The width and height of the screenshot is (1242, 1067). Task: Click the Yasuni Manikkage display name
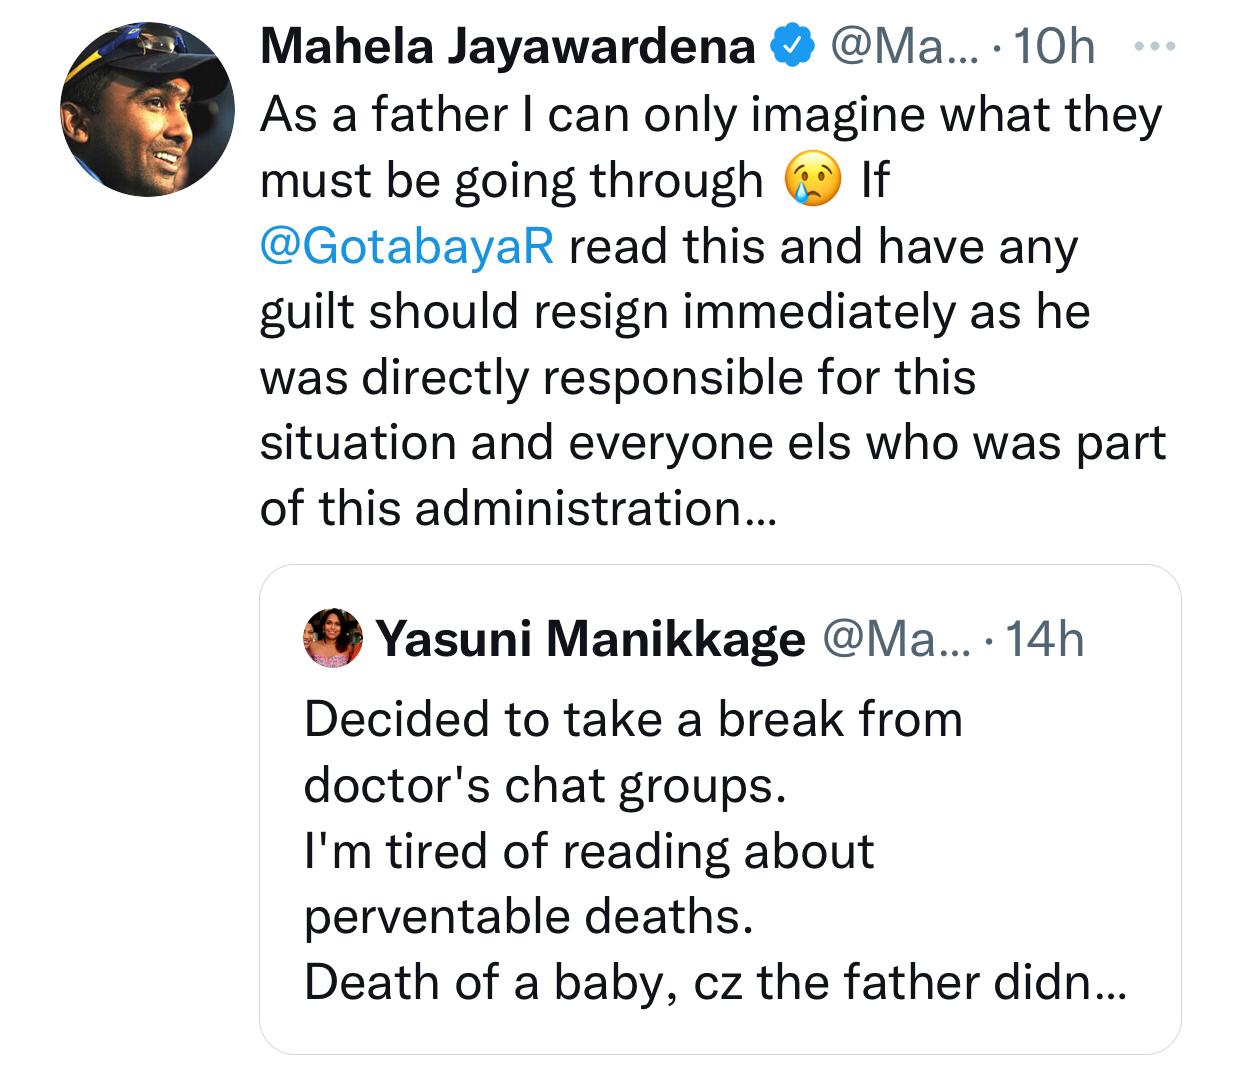[x=591, y=638]
